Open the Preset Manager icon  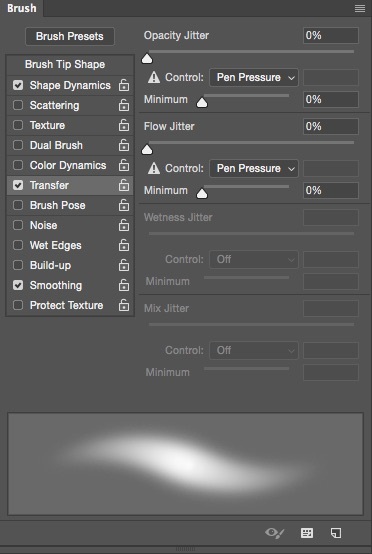coord(307,533)
